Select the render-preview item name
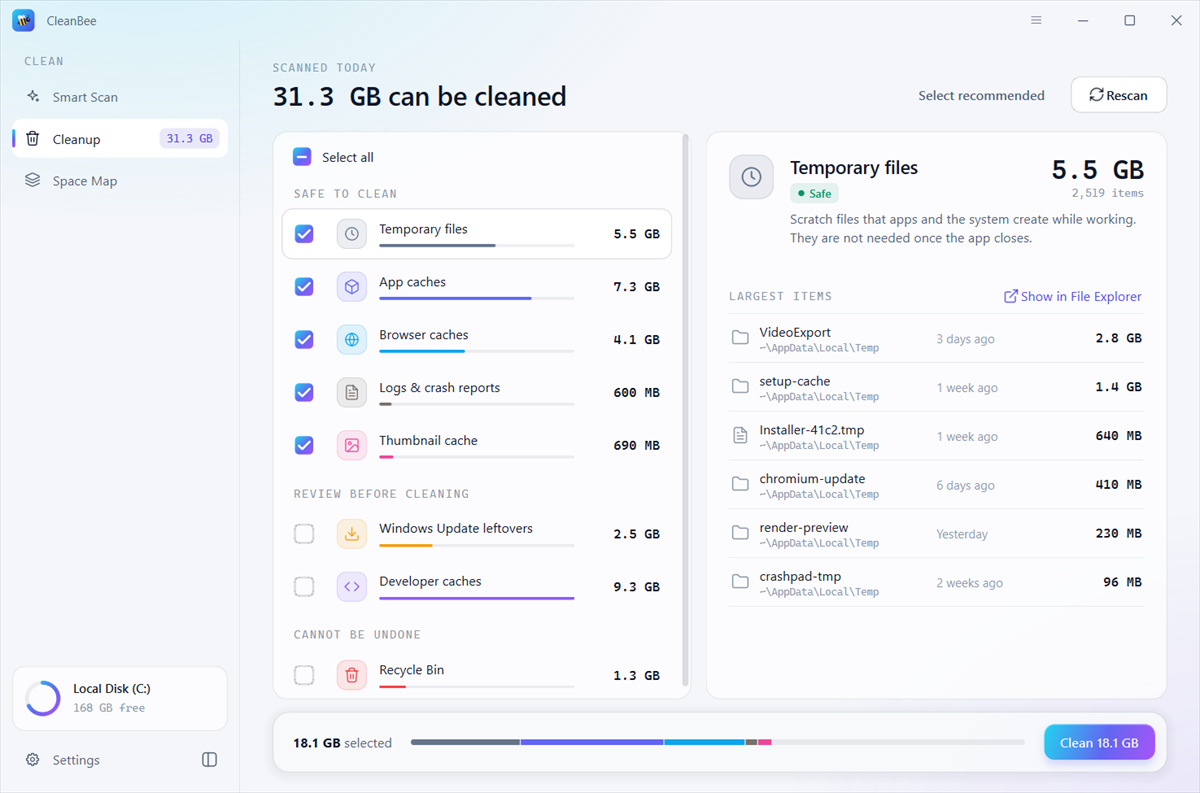Viewport: 1200px width, 793px height. 804,527
